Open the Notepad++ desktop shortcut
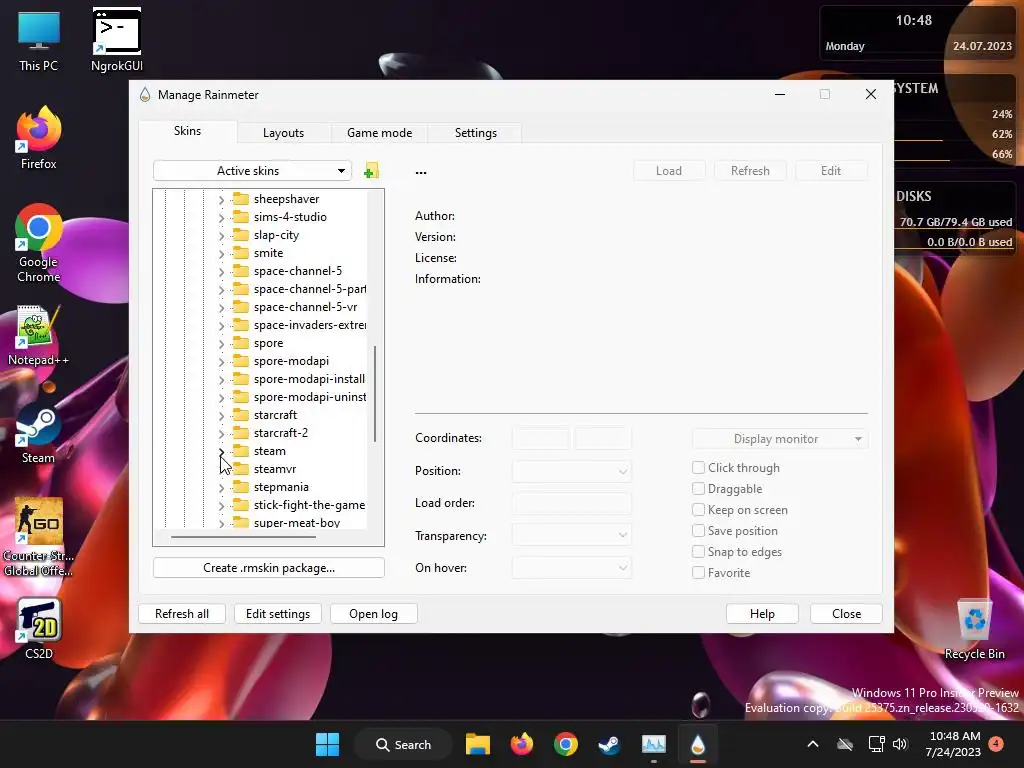 pos(39,336)
